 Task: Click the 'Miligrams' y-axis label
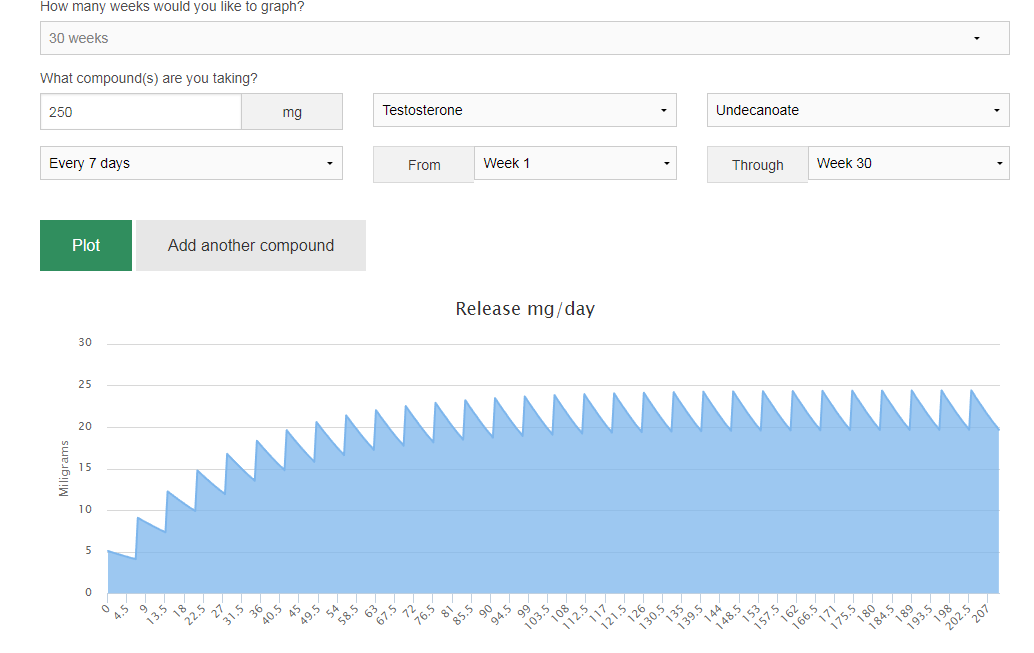(64, 468)
